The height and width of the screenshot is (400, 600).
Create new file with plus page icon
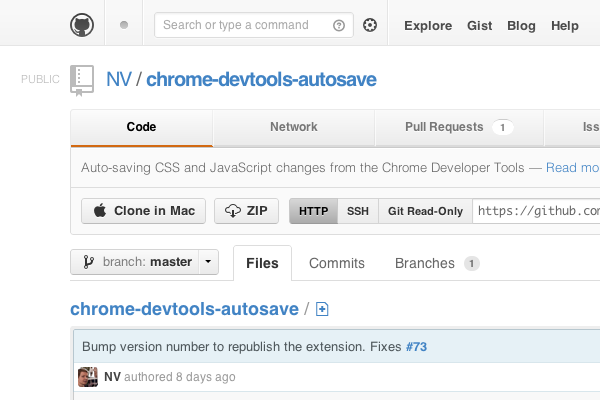point(322,309)
